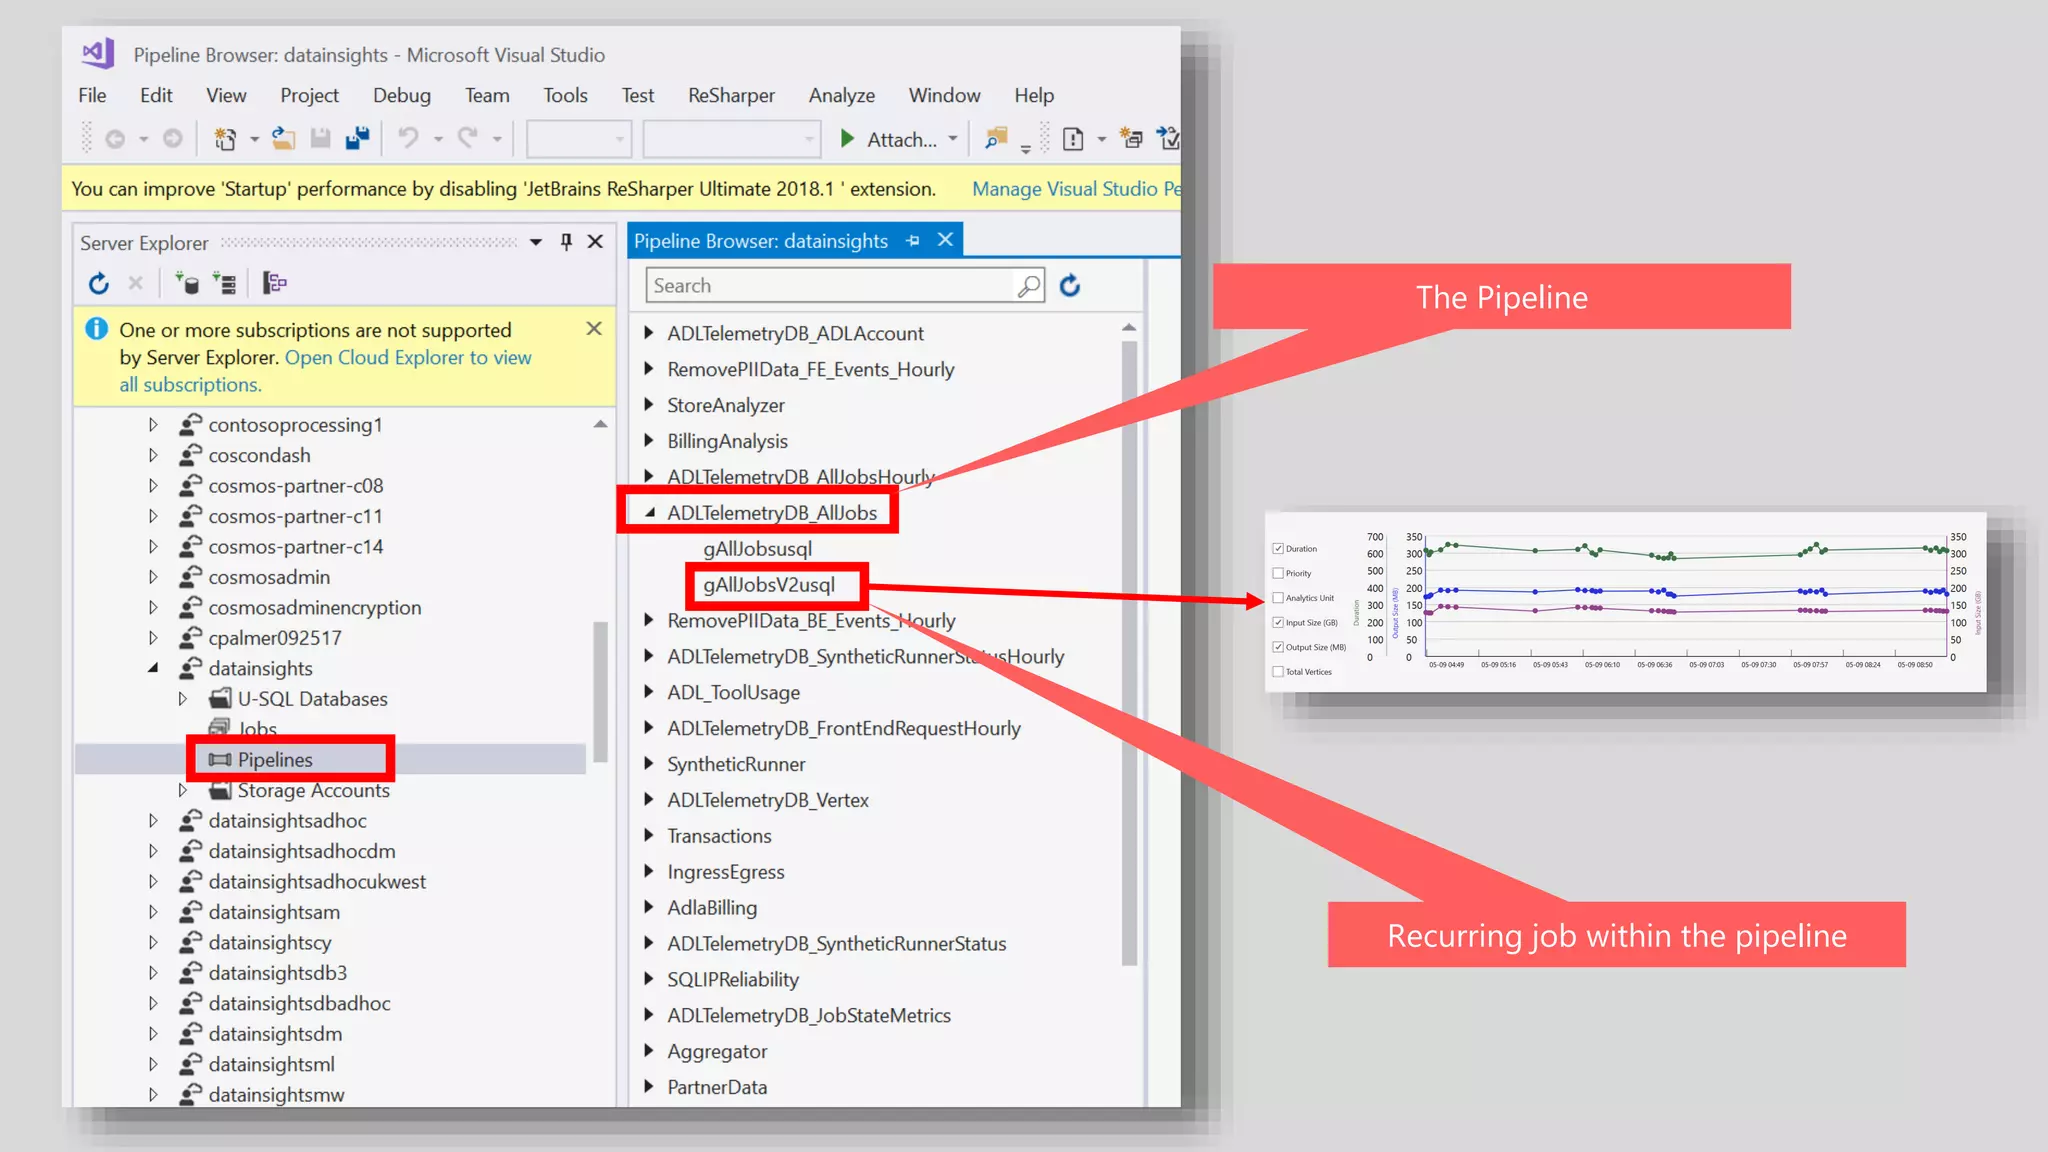The width and height of the screenshot is (2048, 1152).
Task: Expand the BillingAnalysis pipeline
Action: 648,441
